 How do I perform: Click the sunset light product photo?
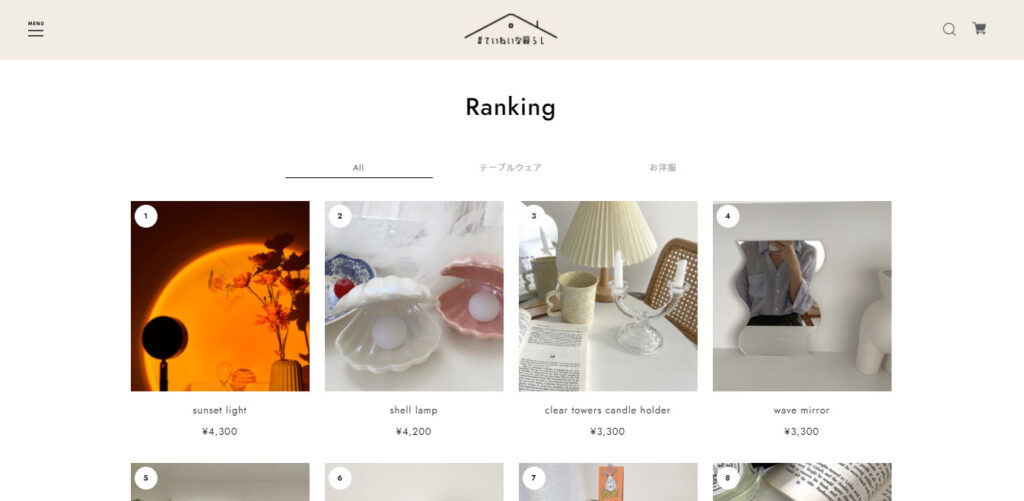tap(220, 296)
